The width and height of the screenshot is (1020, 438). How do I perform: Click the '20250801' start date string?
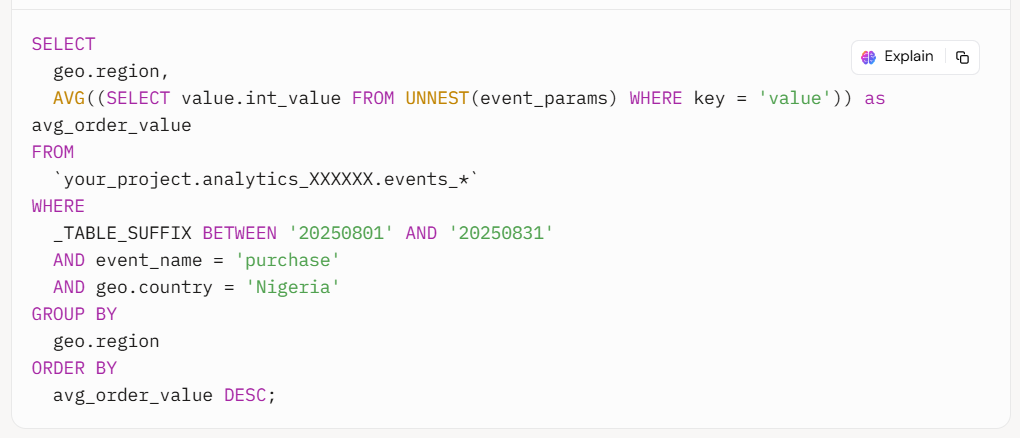(342, 233)
